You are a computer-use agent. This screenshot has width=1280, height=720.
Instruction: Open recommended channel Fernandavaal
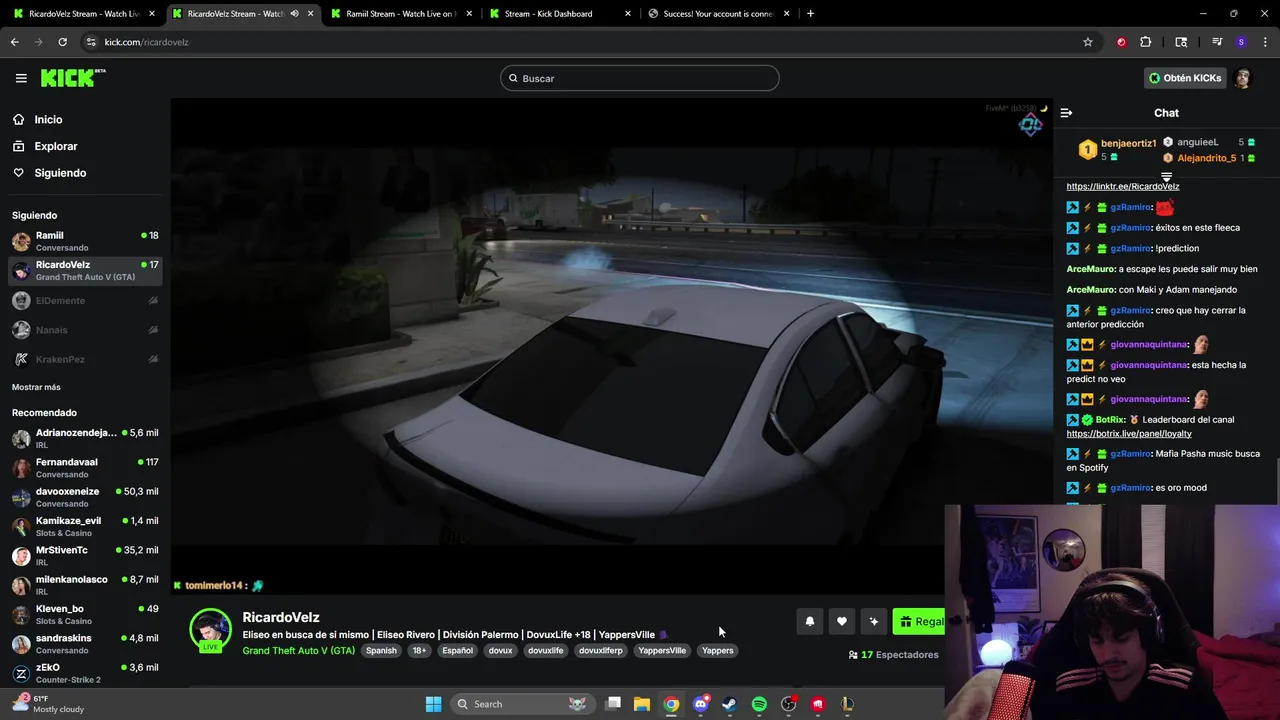pos(85,468)
